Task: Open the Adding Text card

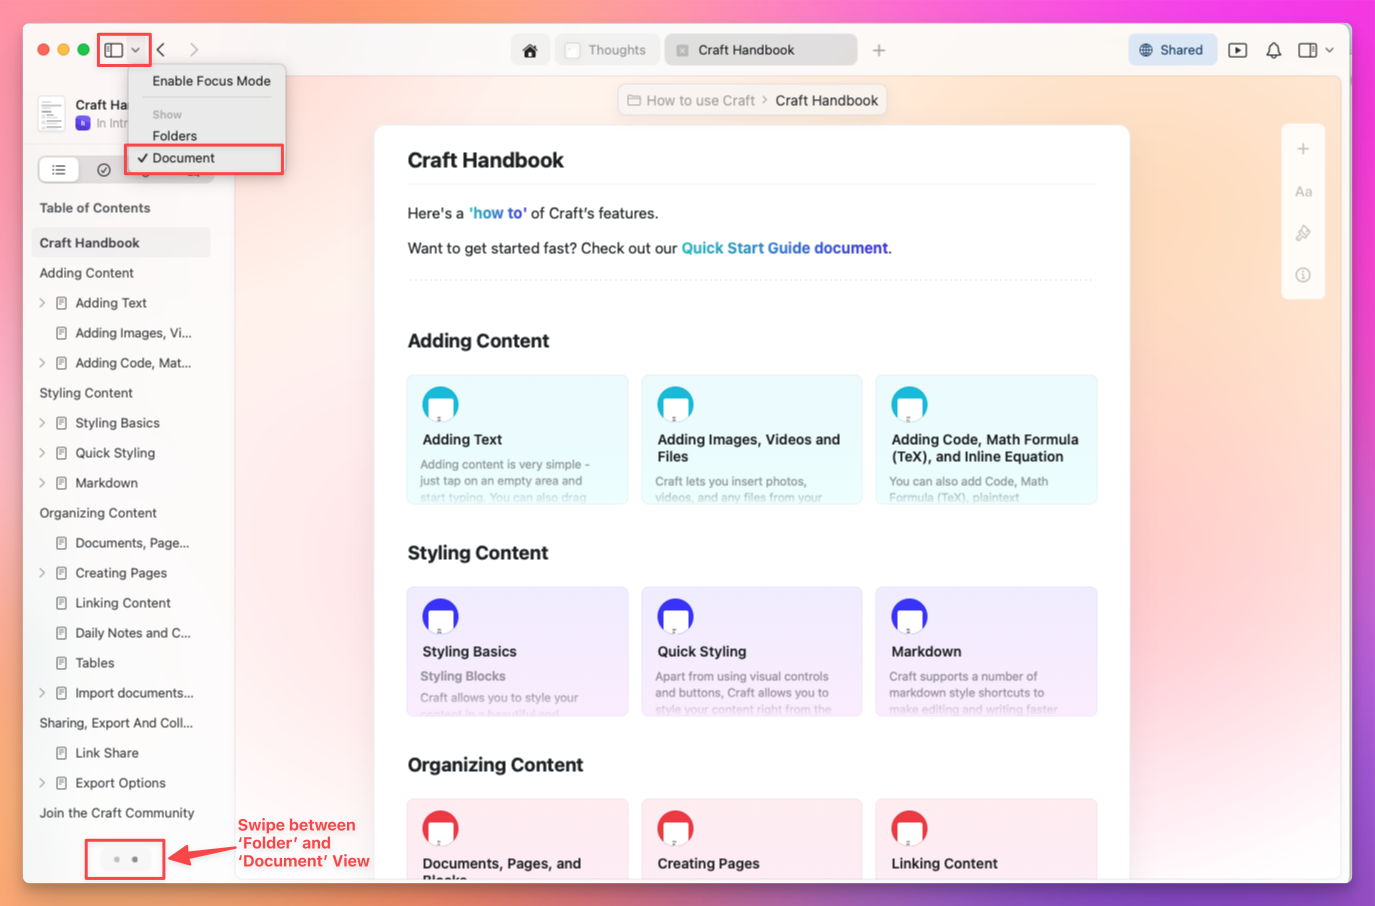Action: 518,440
